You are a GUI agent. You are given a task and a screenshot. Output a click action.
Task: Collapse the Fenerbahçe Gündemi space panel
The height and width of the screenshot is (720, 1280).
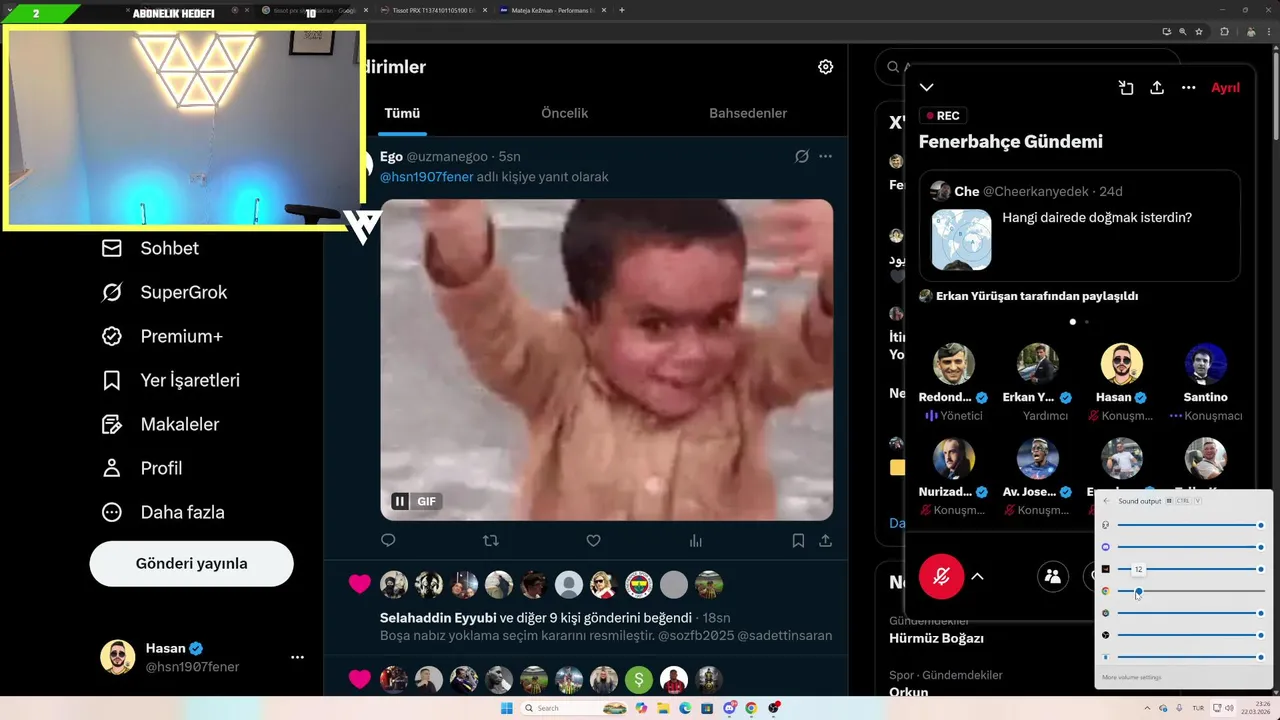click(927, 88)
